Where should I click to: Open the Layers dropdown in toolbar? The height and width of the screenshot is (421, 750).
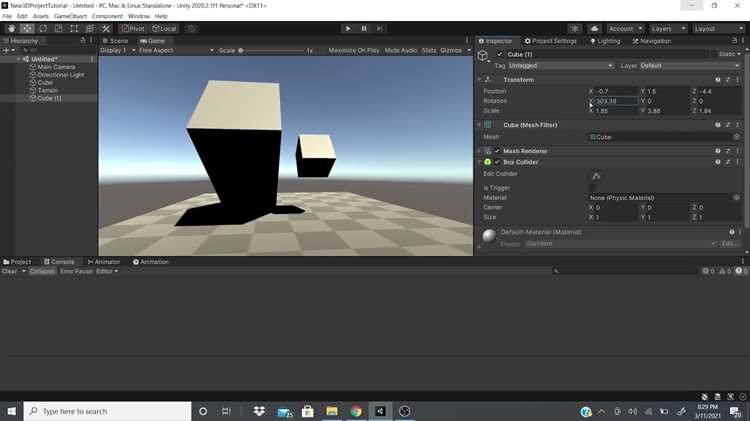[x=668, y=29]
